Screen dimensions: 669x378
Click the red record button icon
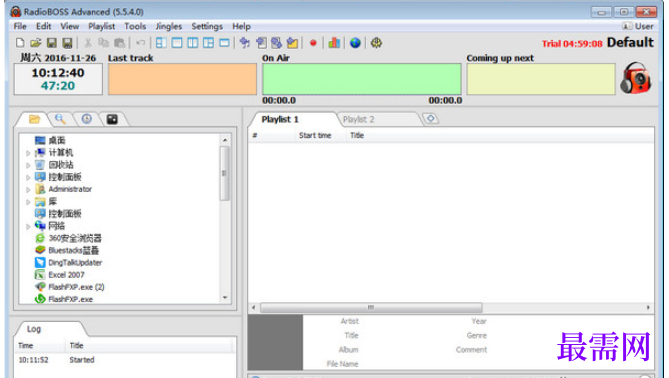click(x=313, y=43)
